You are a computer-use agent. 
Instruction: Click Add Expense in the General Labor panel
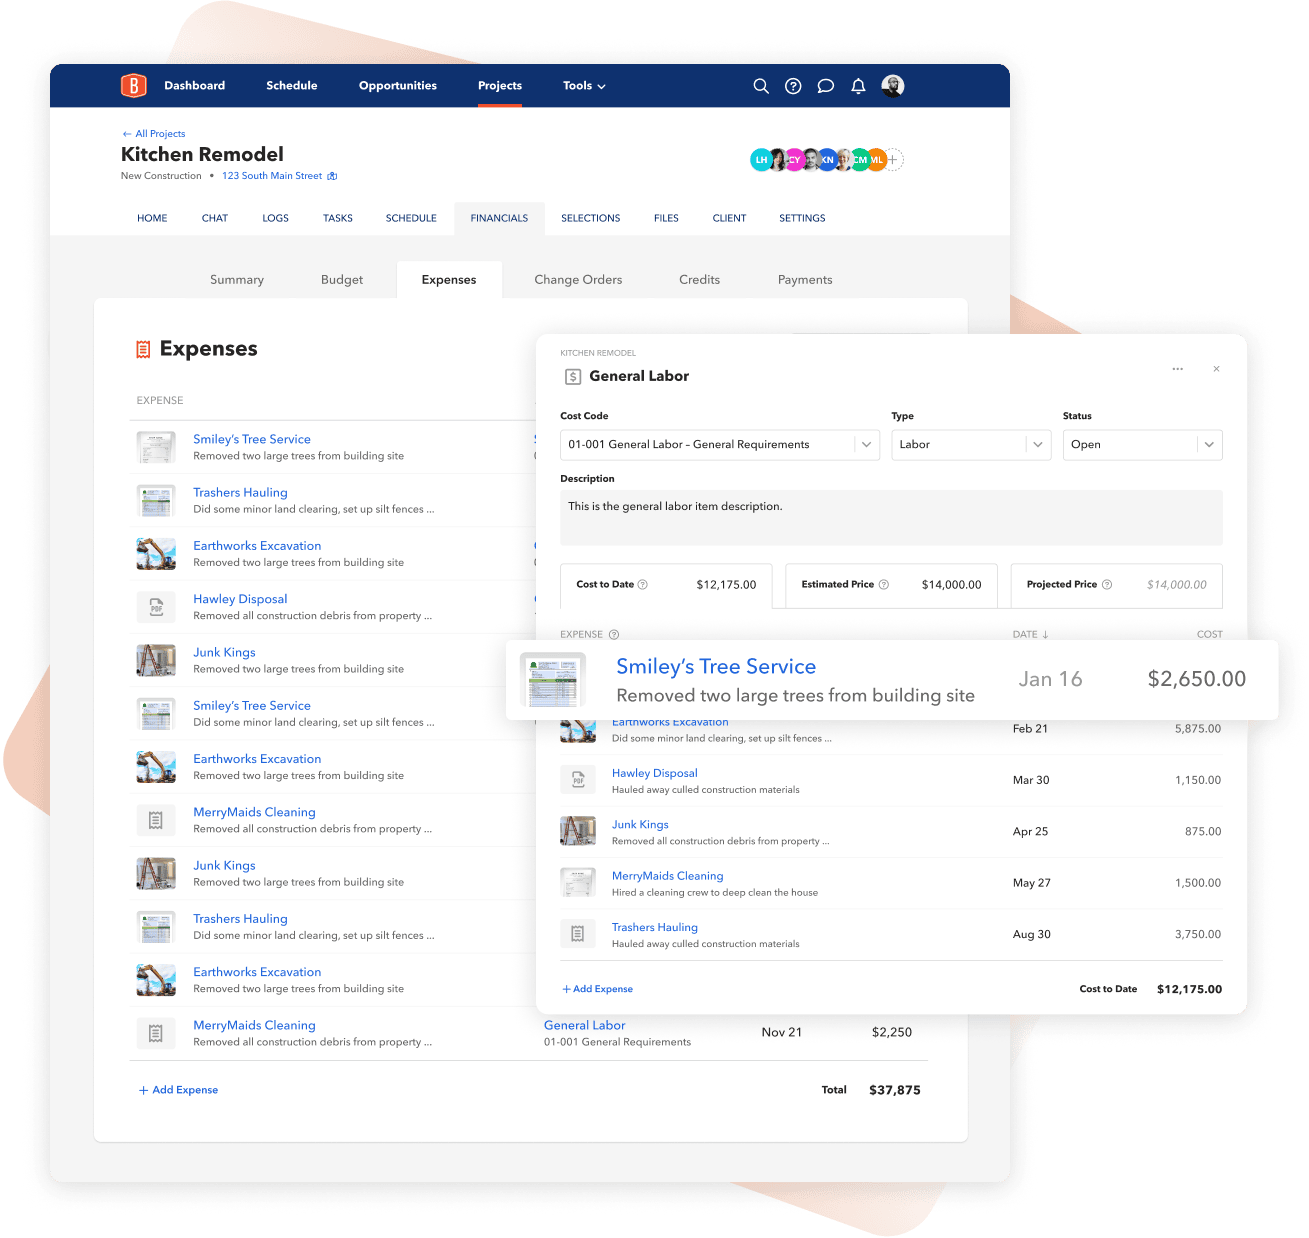click(597, 988)
